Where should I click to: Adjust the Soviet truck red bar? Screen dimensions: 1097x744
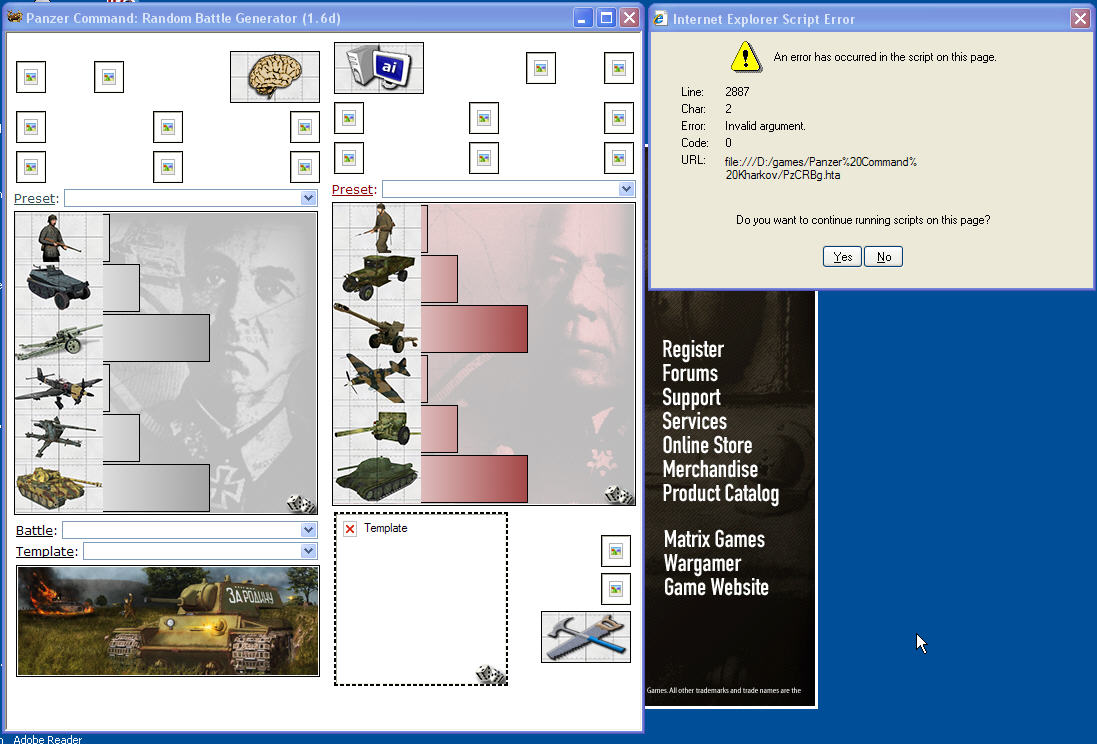click(x=439, y=279)
